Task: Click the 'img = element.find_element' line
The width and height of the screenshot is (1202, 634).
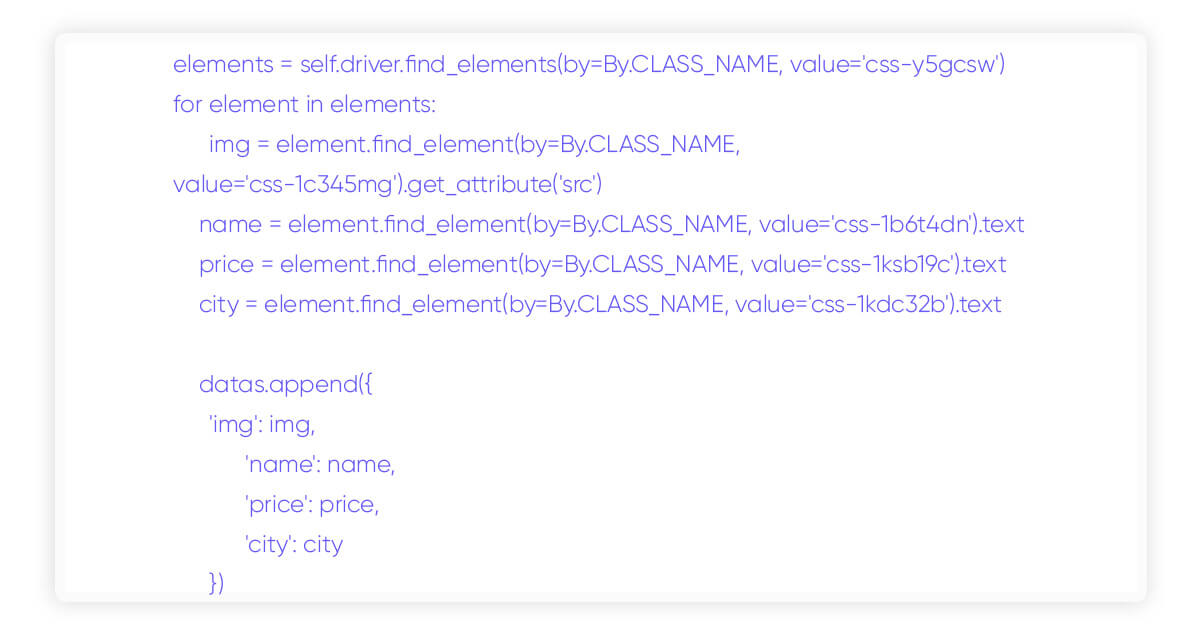Action: tap(474, 145)
